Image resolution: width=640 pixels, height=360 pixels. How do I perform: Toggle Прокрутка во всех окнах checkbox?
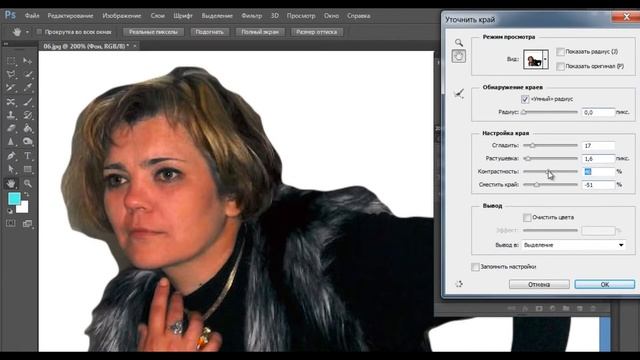pos(39,32)
